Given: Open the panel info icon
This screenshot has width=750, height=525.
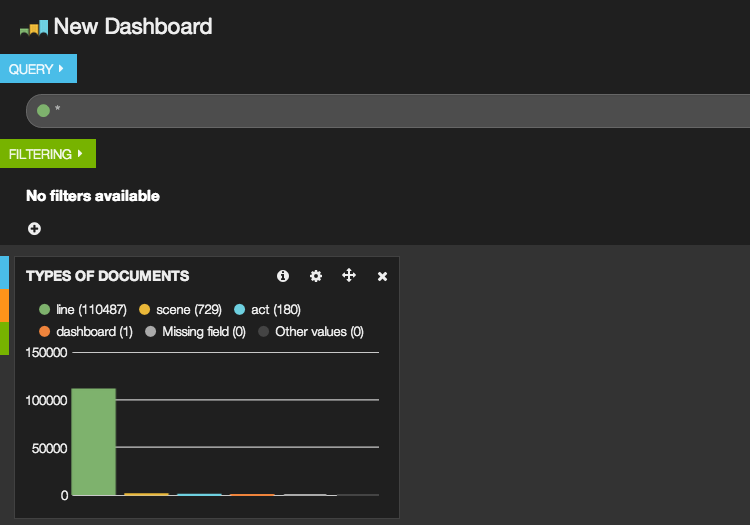Looking at the screenshot, I should click(283, 276).
